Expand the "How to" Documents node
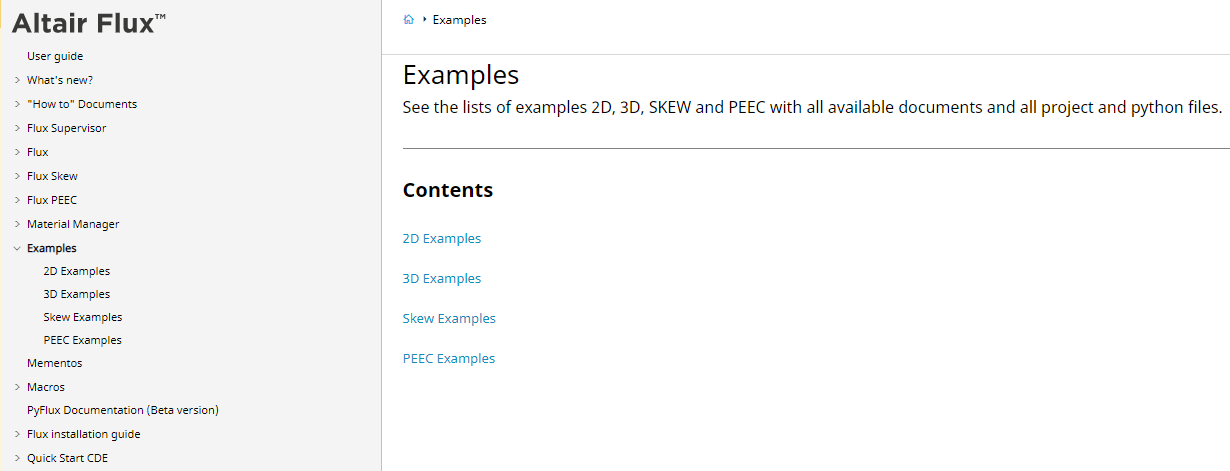The image size is (1230, 471). 17,104
